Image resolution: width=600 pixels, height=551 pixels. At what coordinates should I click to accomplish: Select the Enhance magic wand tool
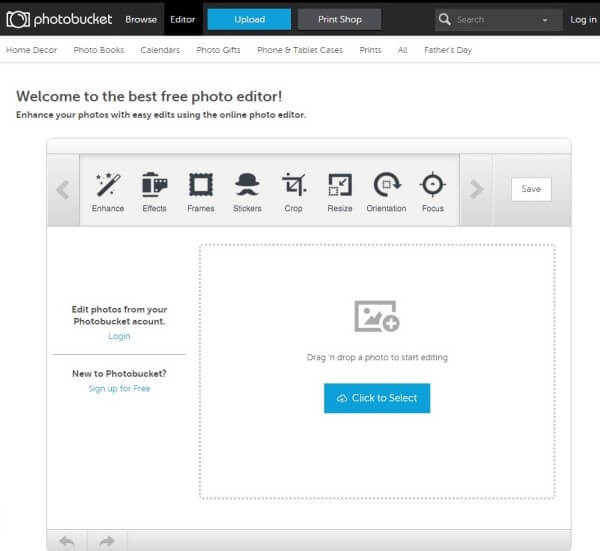click(x=108, y=192)
